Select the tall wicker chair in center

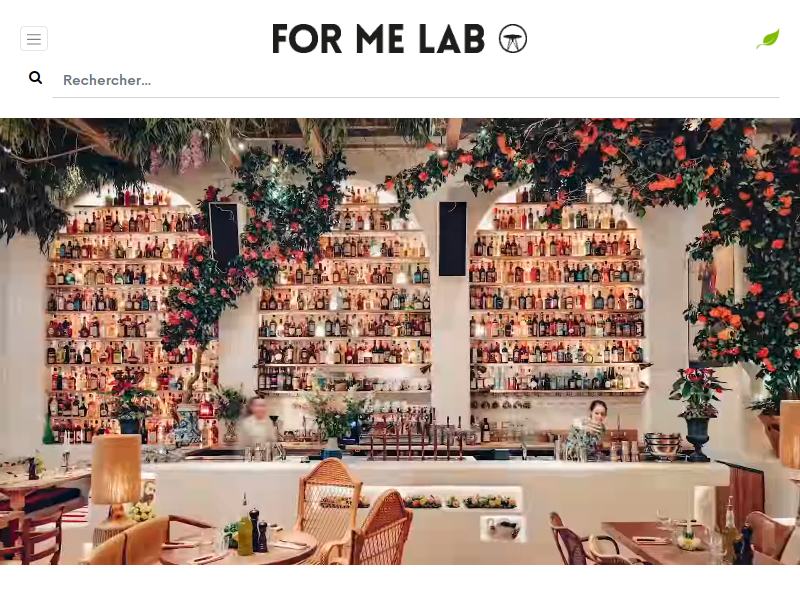pyautogui.click(x=325, y=497)
